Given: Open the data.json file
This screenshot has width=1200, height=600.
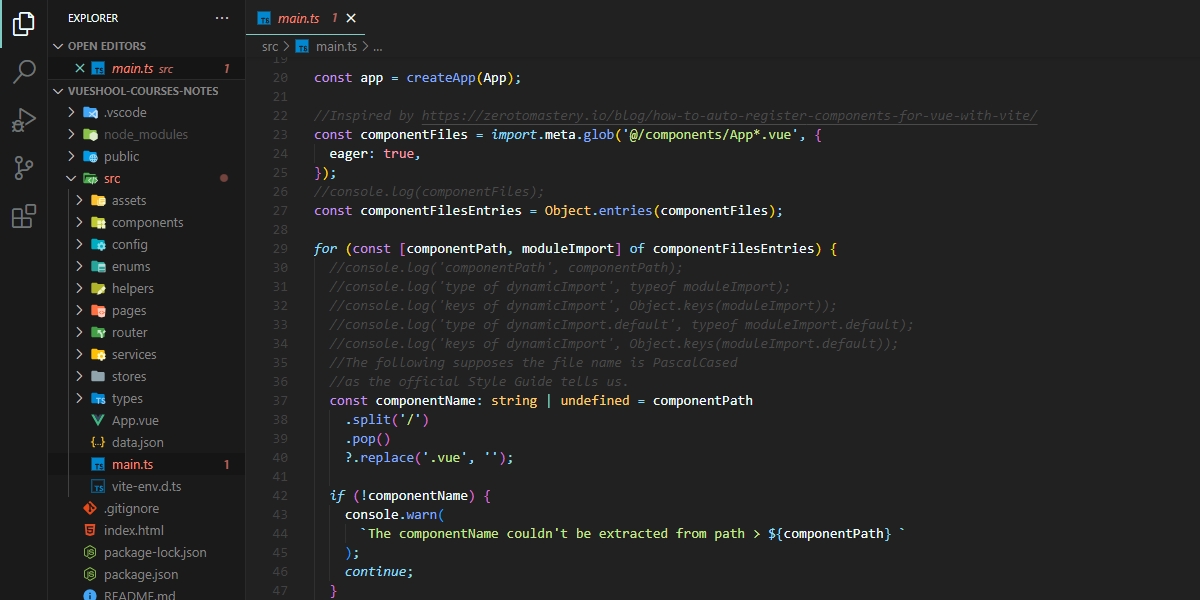Looking at the screenshot, I should click(x=137, y=443).
